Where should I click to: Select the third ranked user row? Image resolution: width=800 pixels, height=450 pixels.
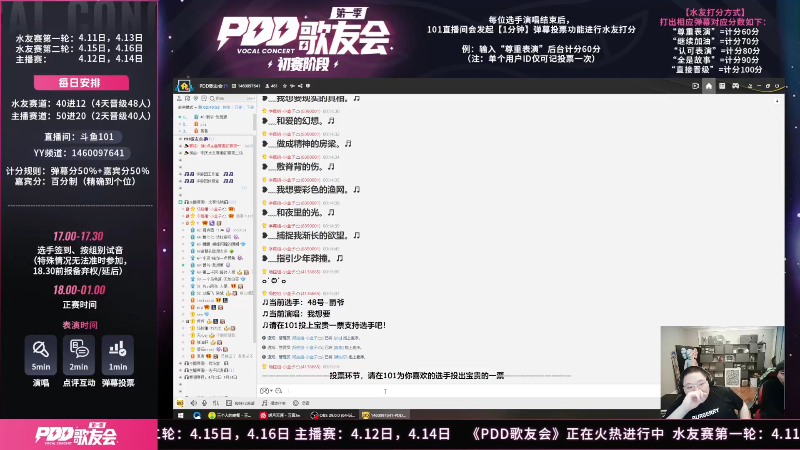point(216,131)
